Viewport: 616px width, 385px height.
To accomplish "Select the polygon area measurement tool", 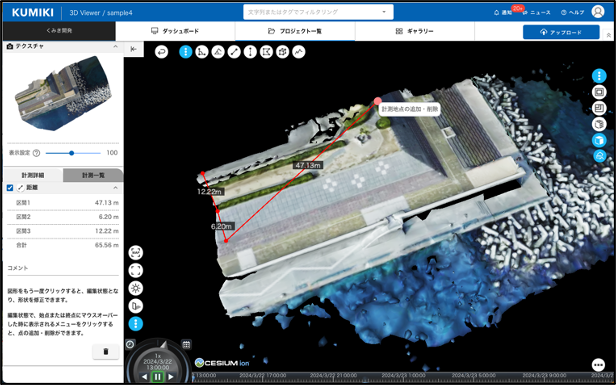I will [266, 52].
